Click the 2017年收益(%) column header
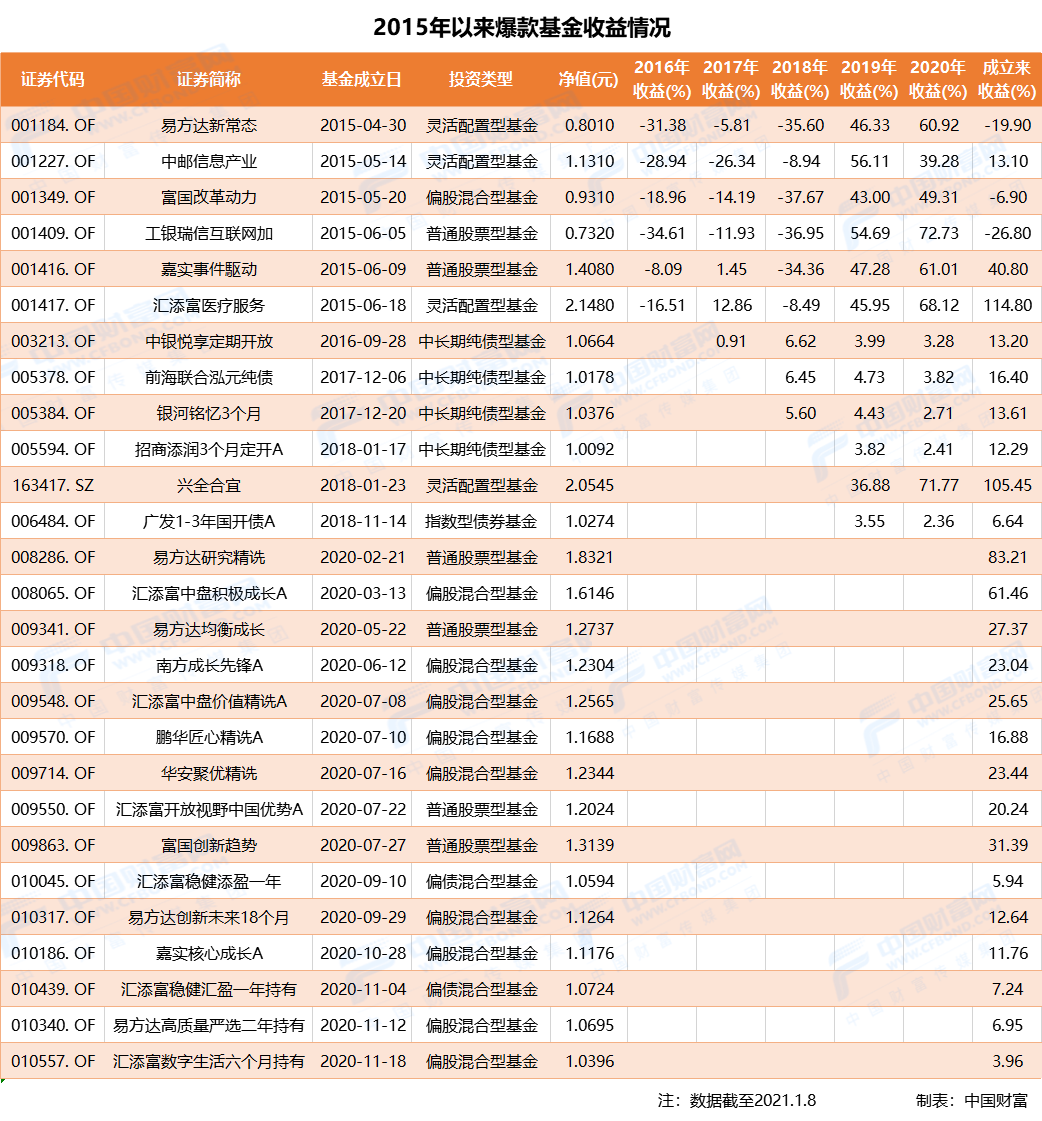This screenshot has height=1121, width=1042. [731, 79]
